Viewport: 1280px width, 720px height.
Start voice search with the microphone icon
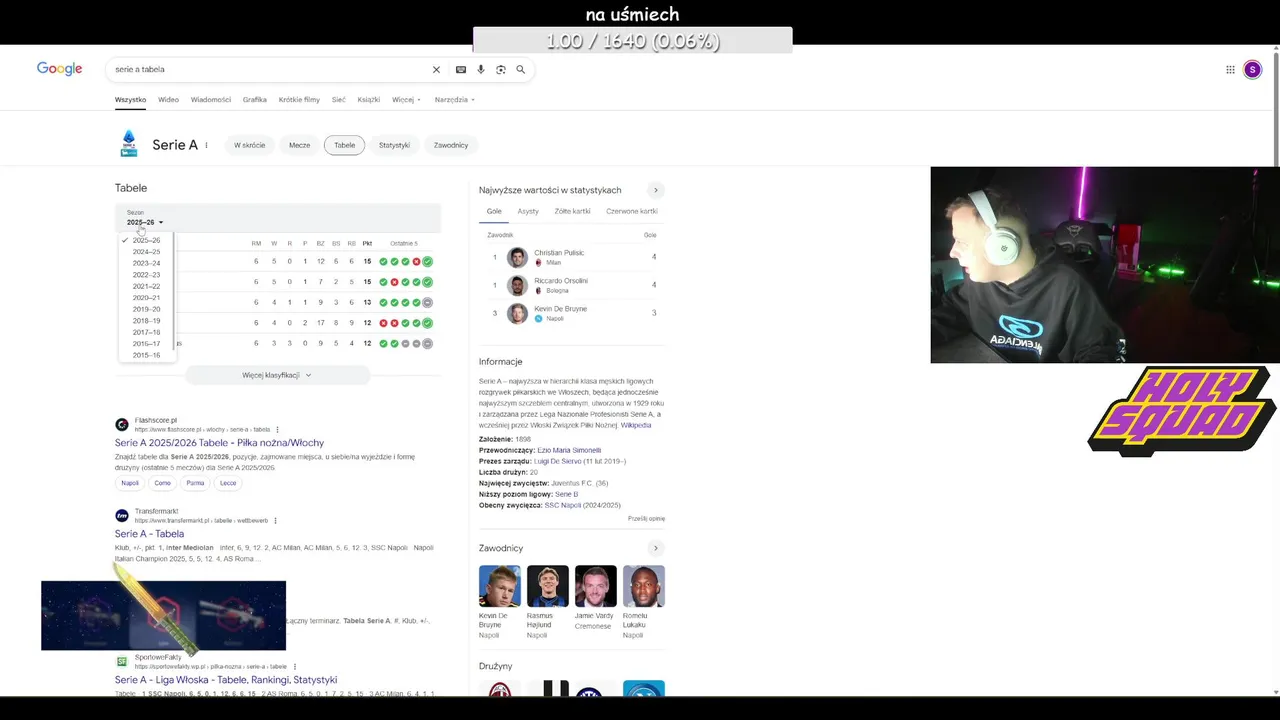coord(480,70)
